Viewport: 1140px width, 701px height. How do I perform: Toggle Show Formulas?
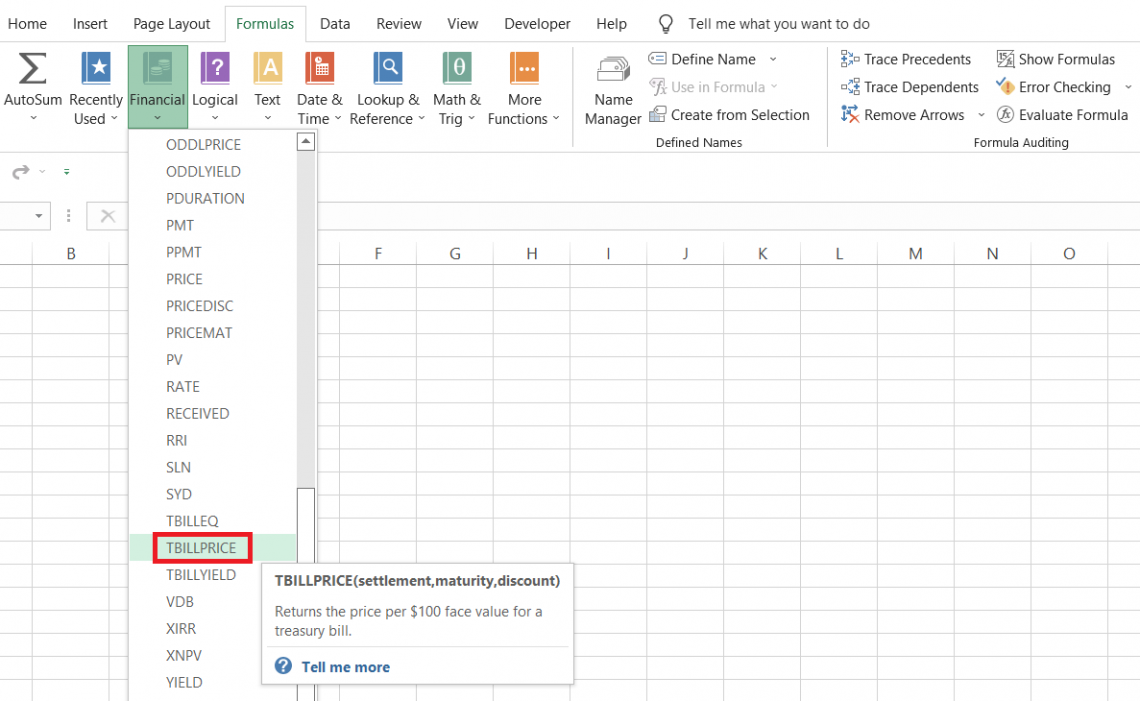[1056, 59]
